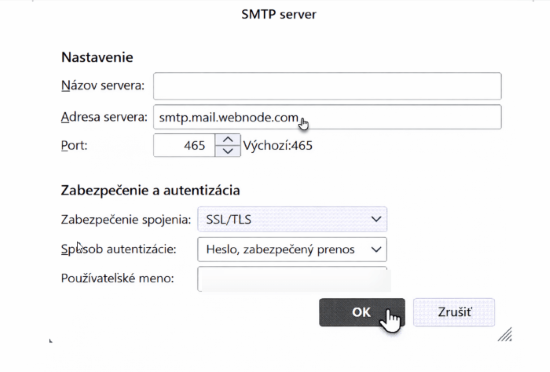Click the Adresa servera field with smtp.mail.webnode.com

pos(327,117)
